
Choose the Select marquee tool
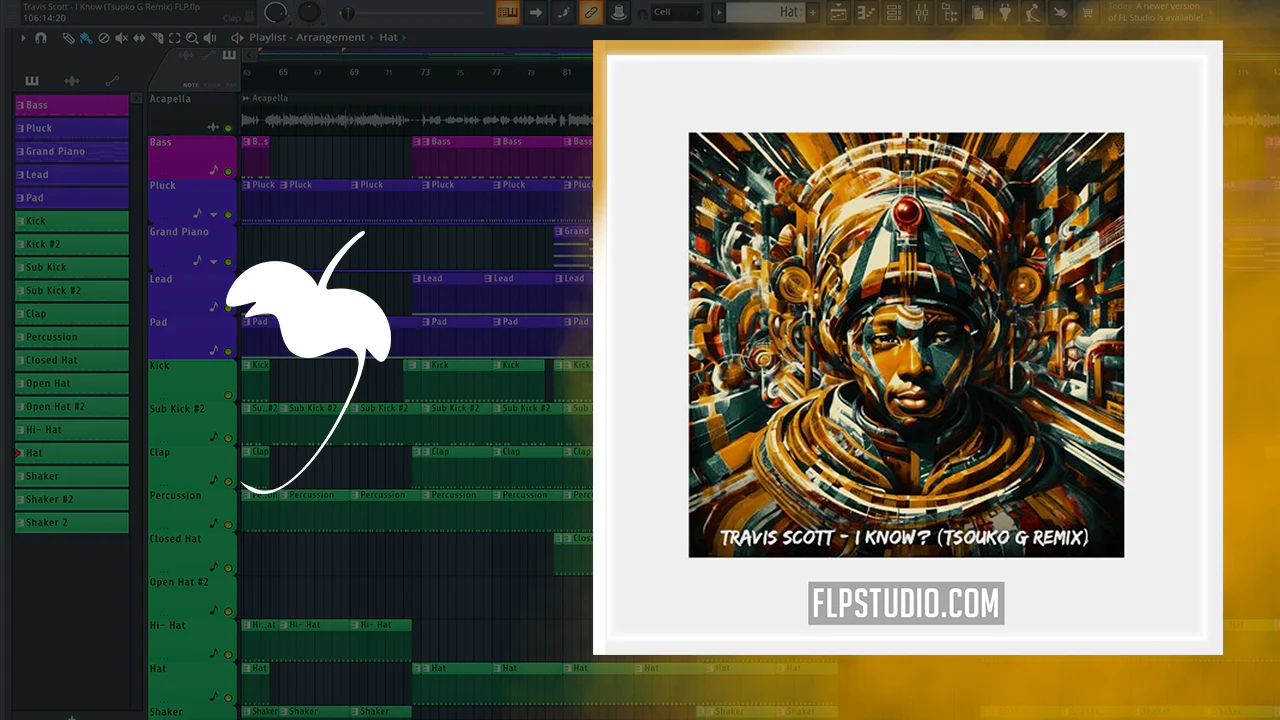[175, 38]
